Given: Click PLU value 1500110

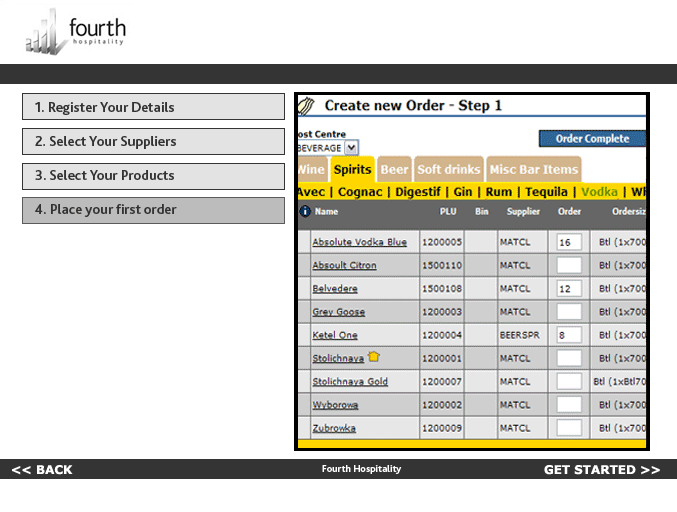Looking at the screenshot, I should point(442,265).
